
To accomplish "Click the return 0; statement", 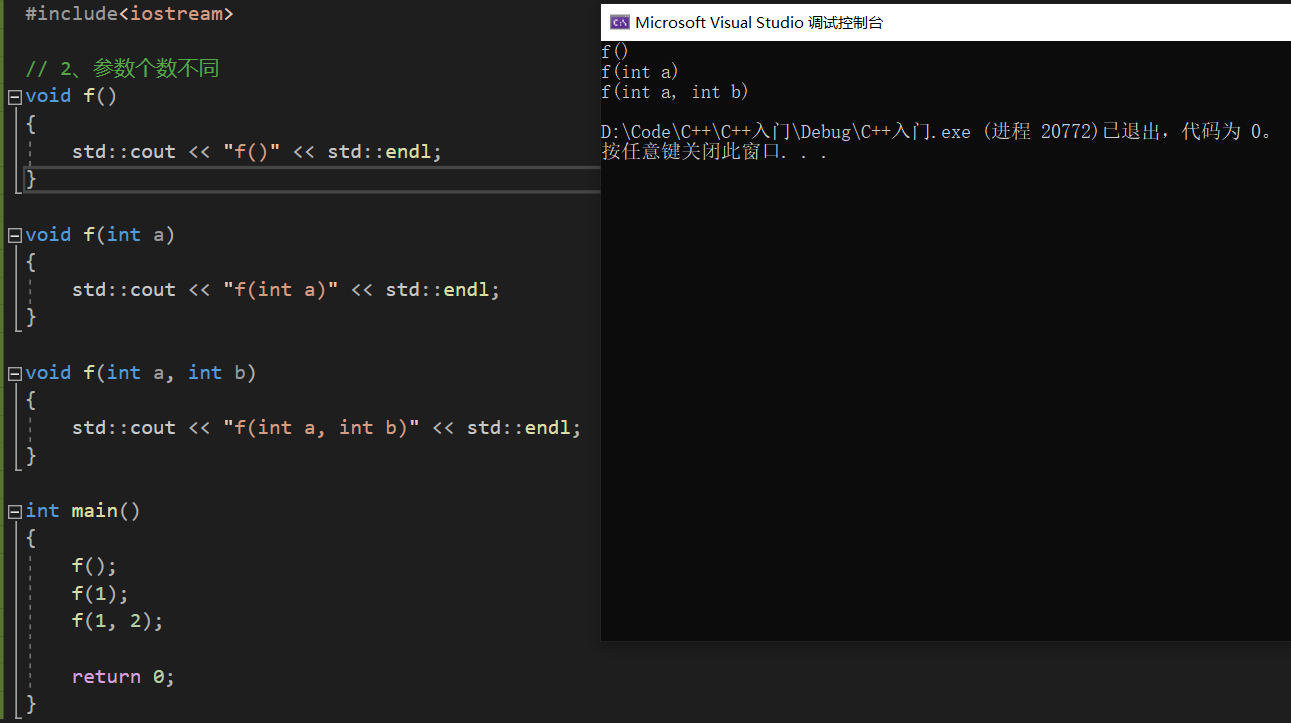I will pos(123,677).
